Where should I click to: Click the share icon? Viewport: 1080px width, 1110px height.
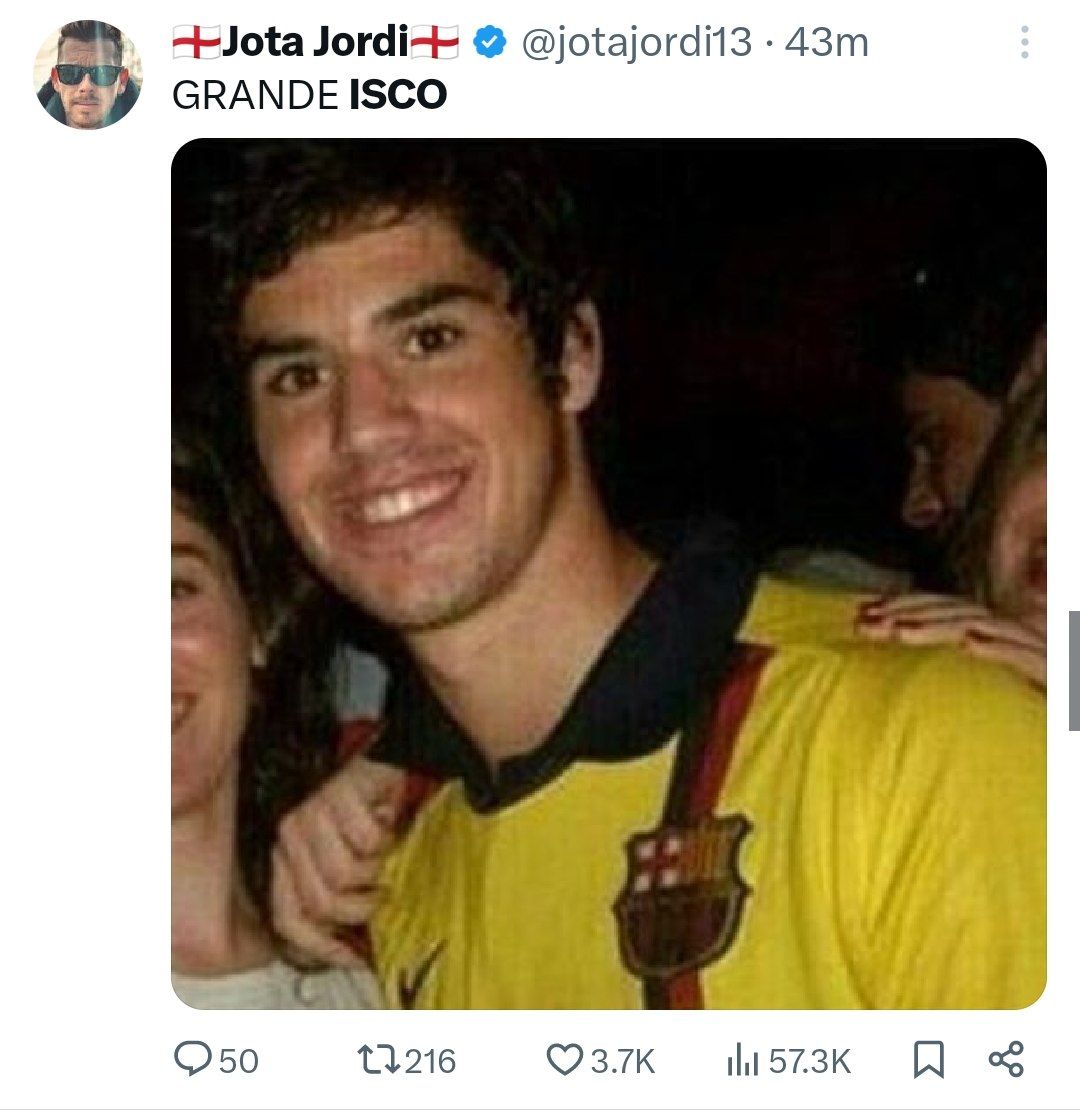[1006, 1060]
